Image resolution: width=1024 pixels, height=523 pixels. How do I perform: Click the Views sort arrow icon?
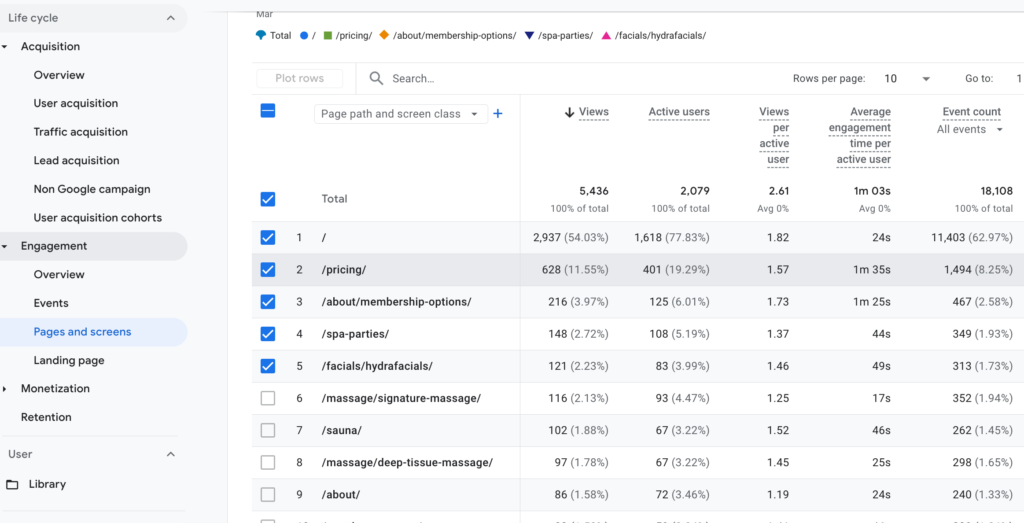[569, 113]
